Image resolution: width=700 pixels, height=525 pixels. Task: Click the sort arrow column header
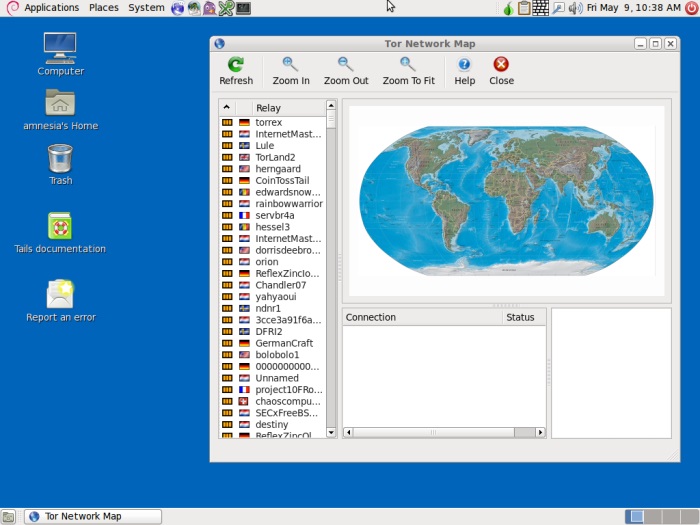227,108
